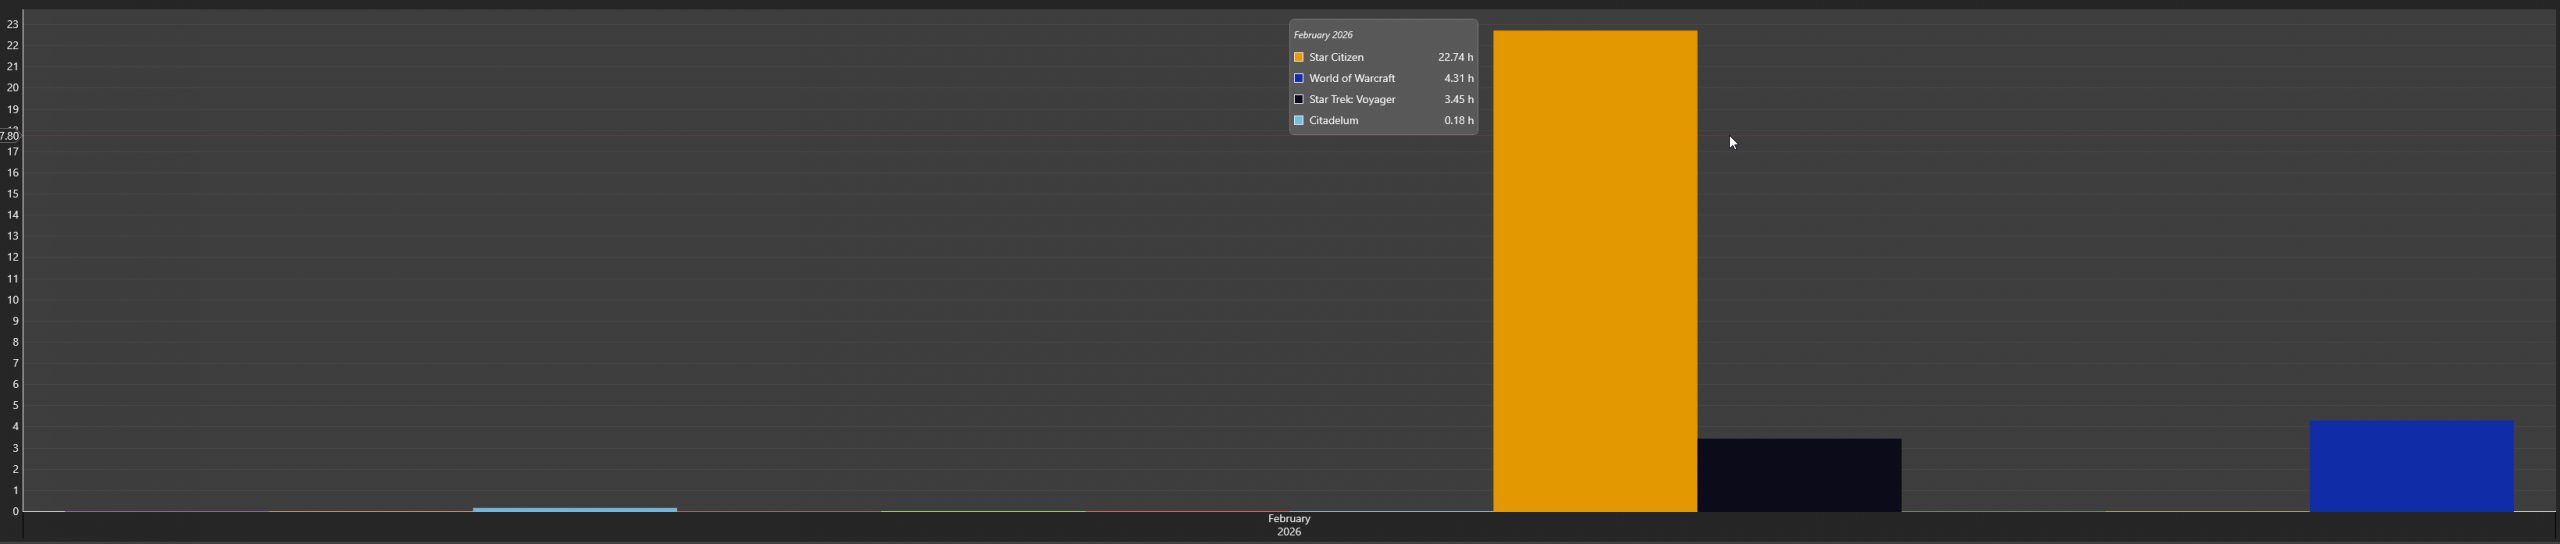2560x544 pixels.
Task: Click the 4.31 h value in tooltip
Action: 1458,78
